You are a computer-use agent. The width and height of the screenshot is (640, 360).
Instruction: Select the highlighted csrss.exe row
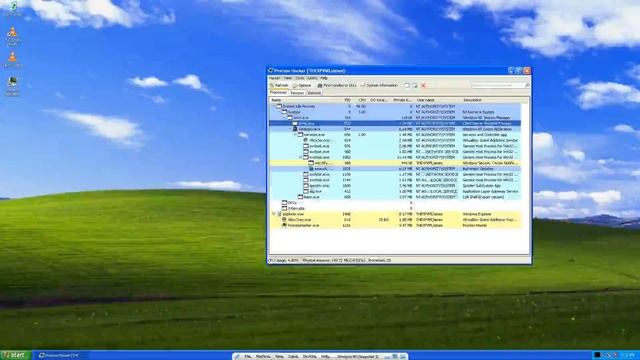[395, 123]
